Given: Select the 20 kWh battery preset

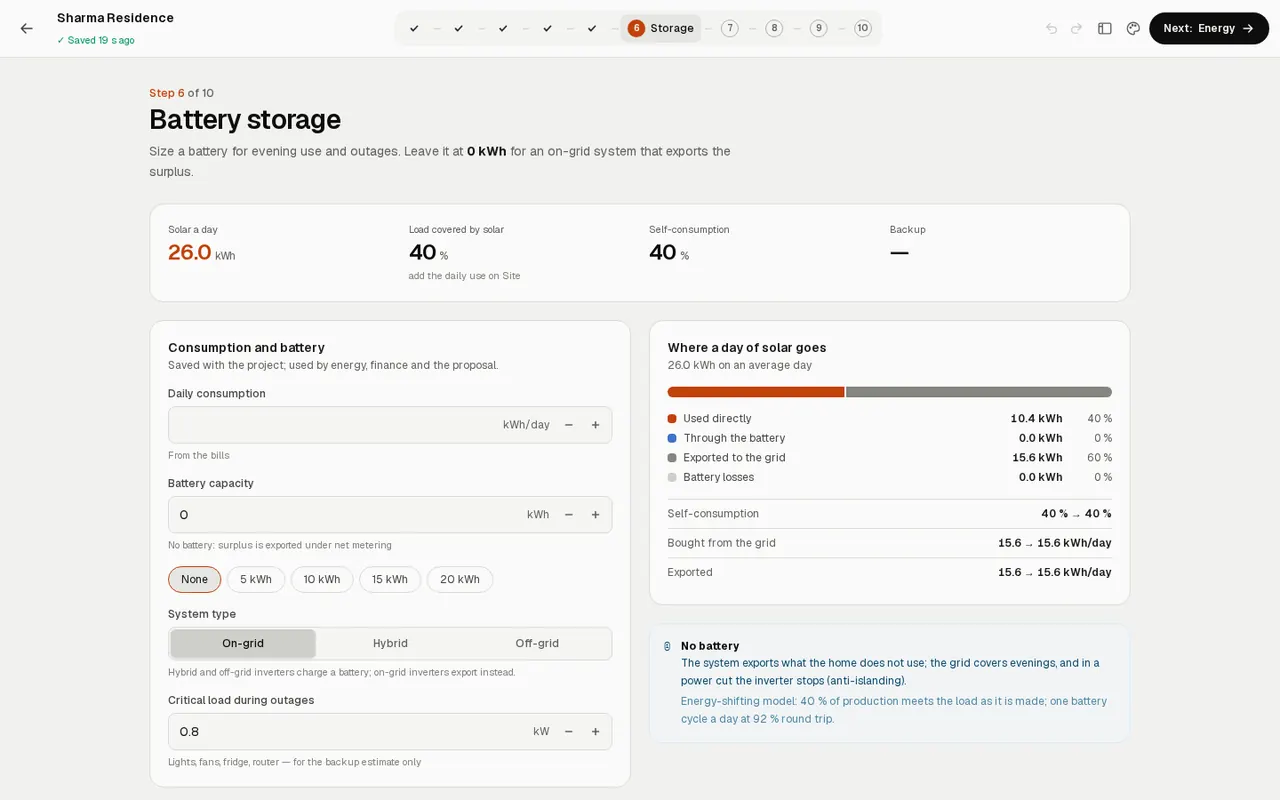Looking at the screenshot, I should [x=460, y=580].
